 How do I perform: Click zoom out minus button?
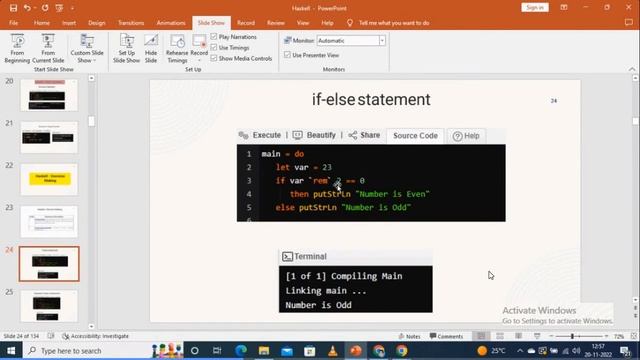(551, 336)
